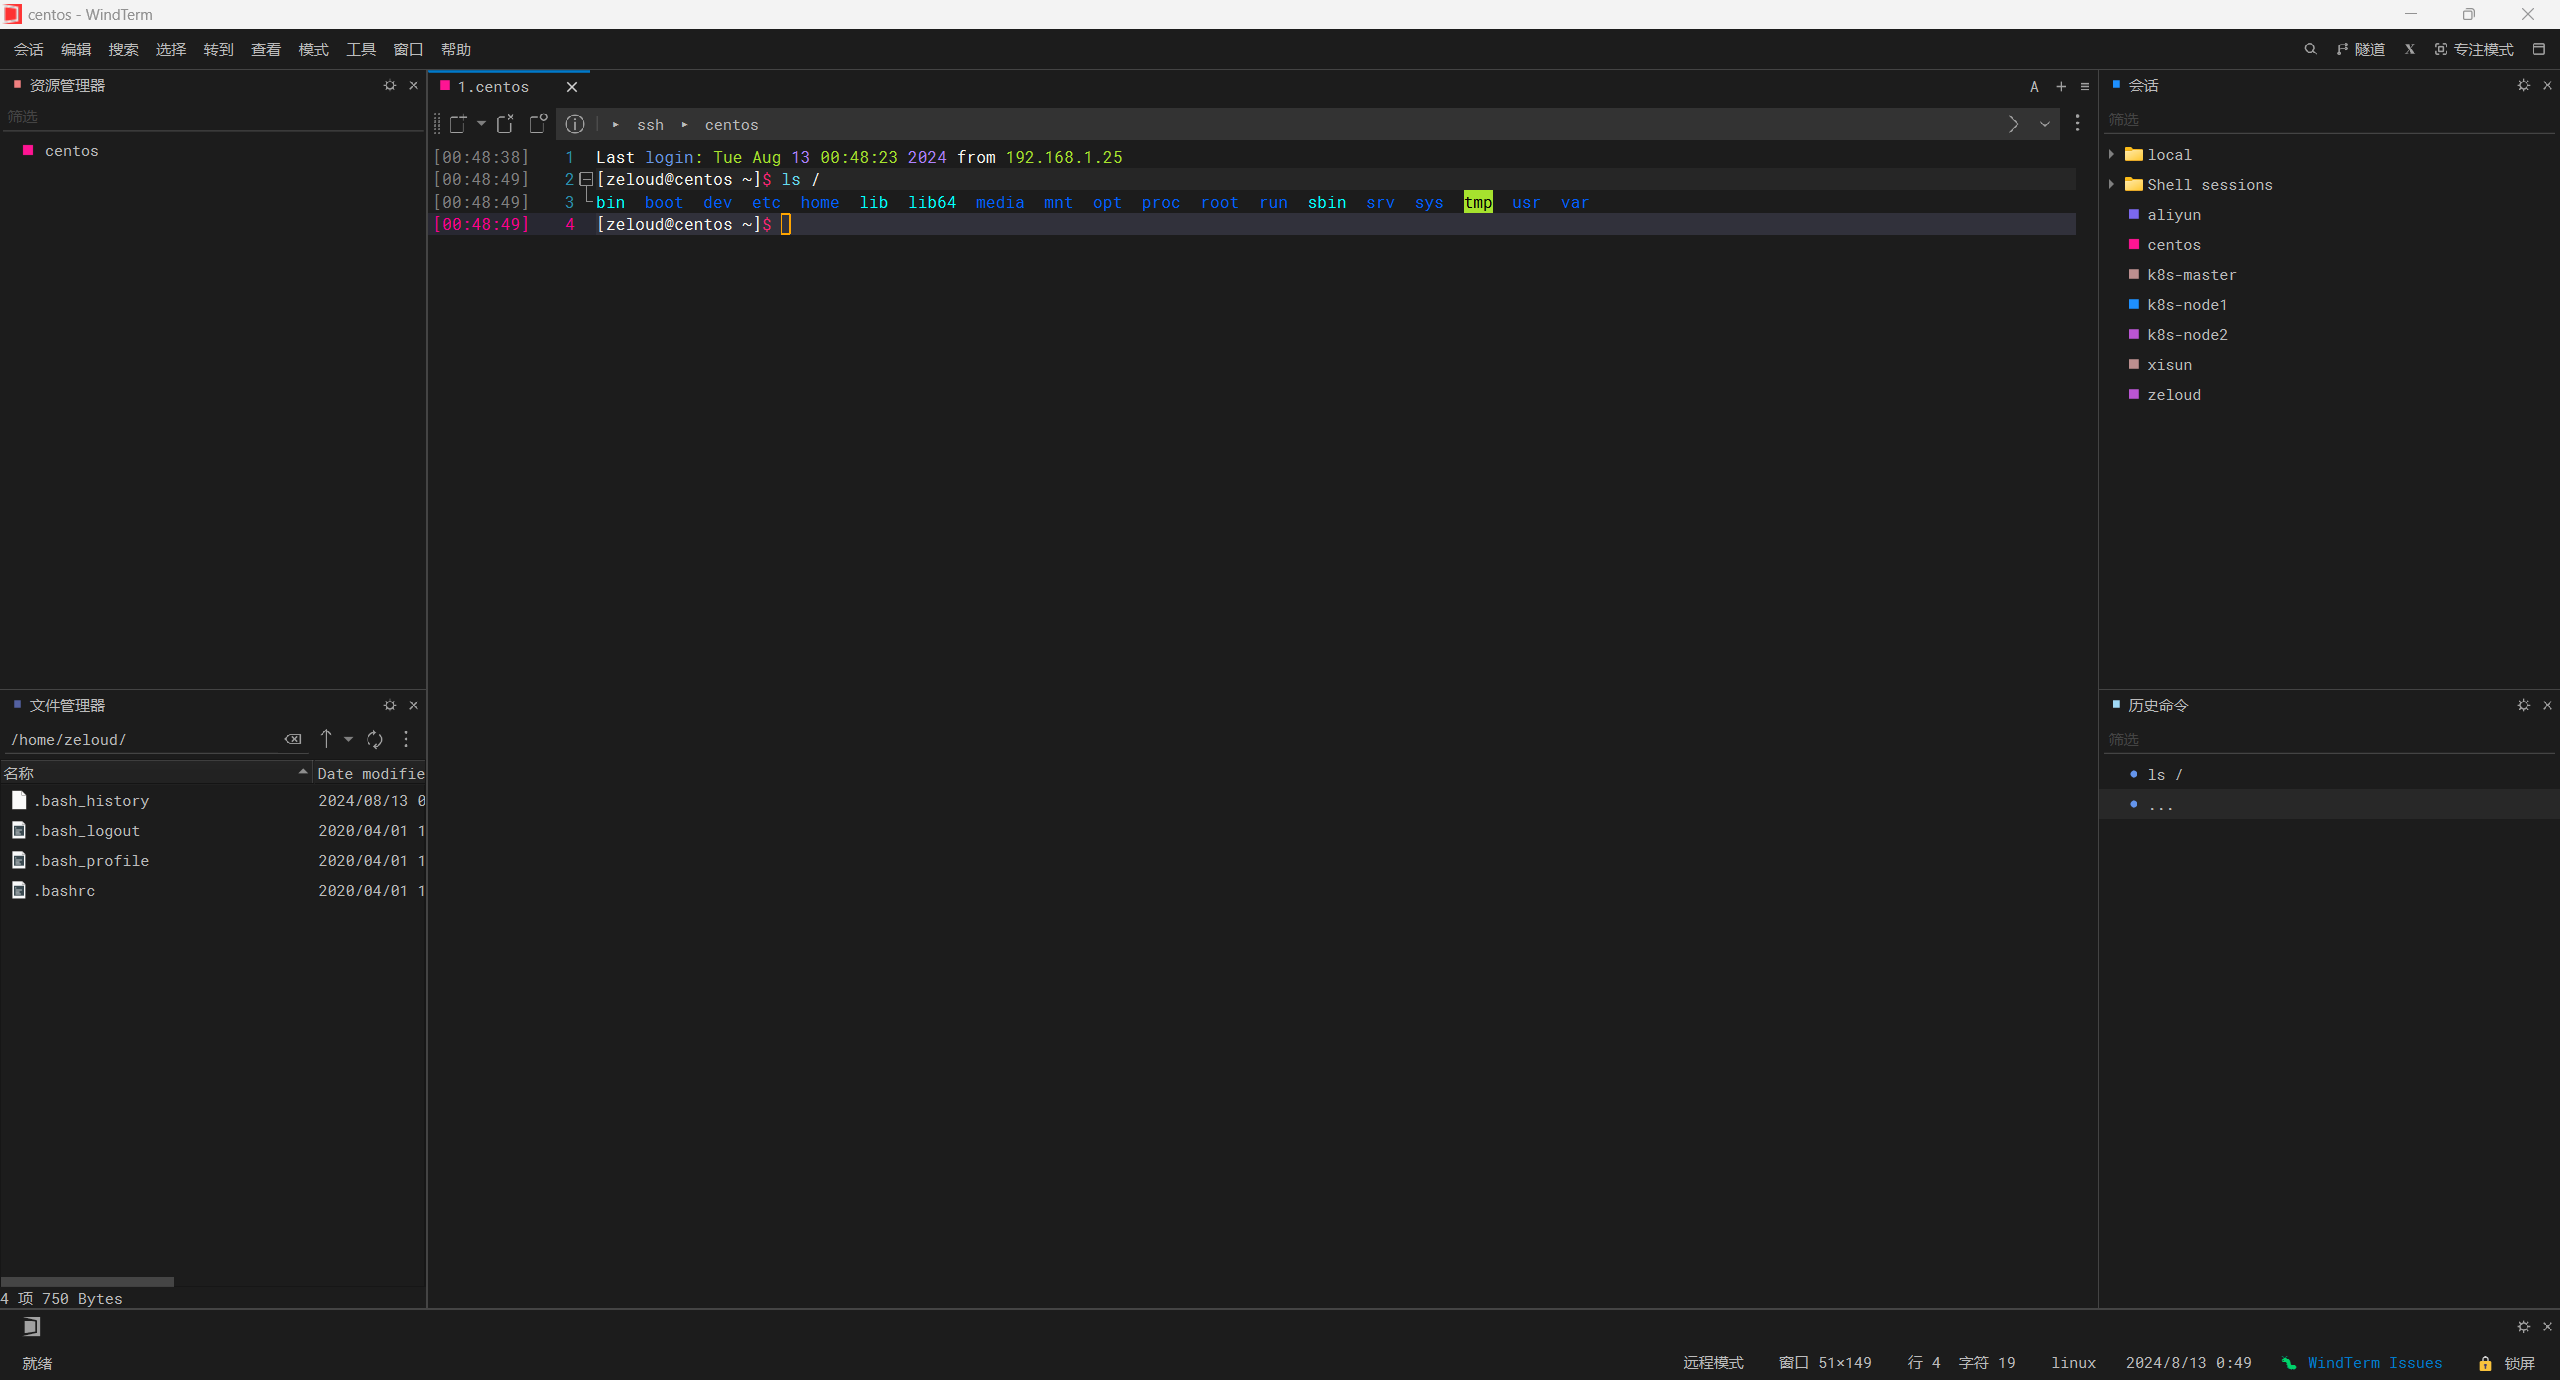Select the zeloud session
This screenshot has height=1380, width=2560.
(2174, 394)
